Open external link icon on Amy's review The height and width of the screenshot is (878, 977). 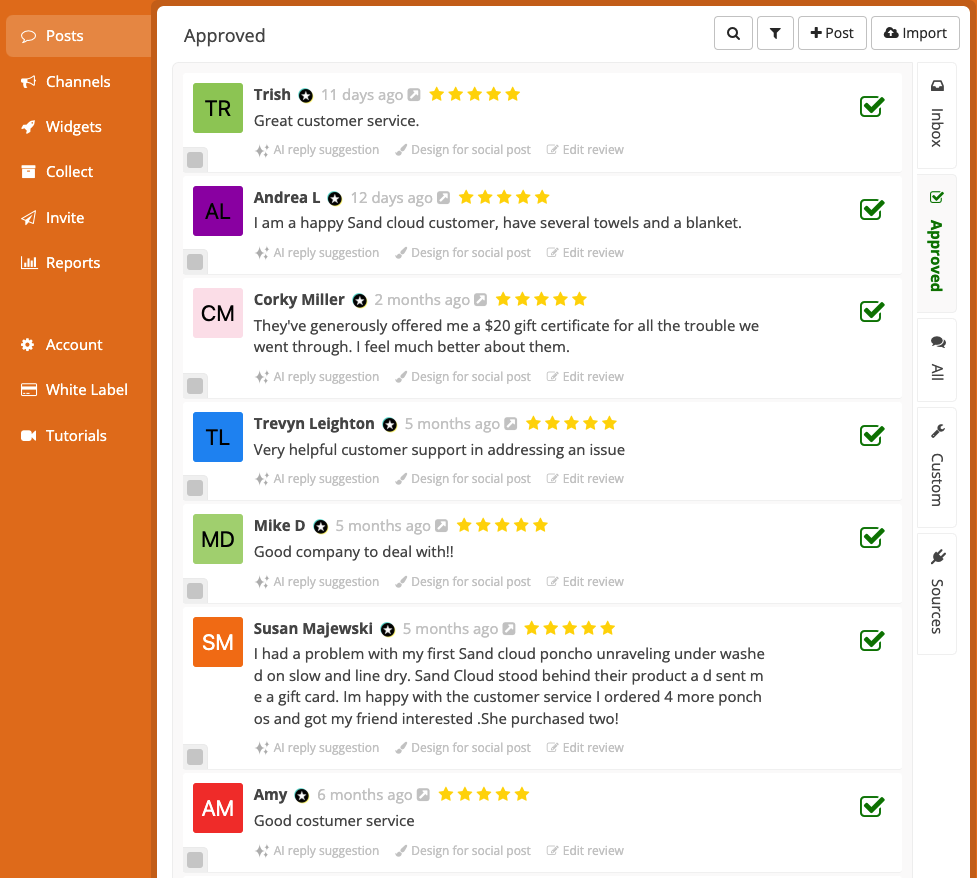coord(423,794)
